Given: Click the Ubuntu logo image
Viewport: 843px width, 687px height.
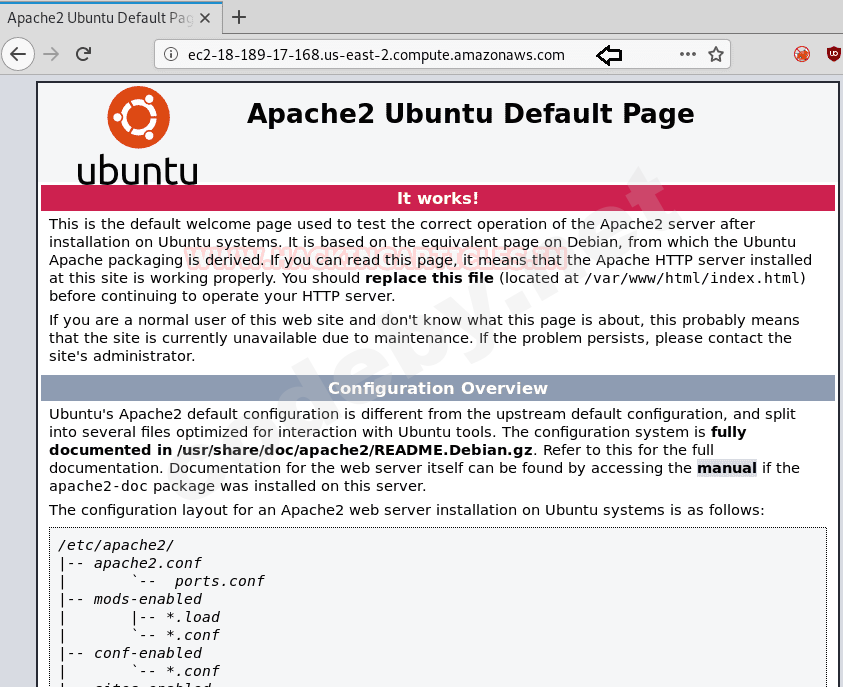Looking at the screenshot, I should (138, 135).
